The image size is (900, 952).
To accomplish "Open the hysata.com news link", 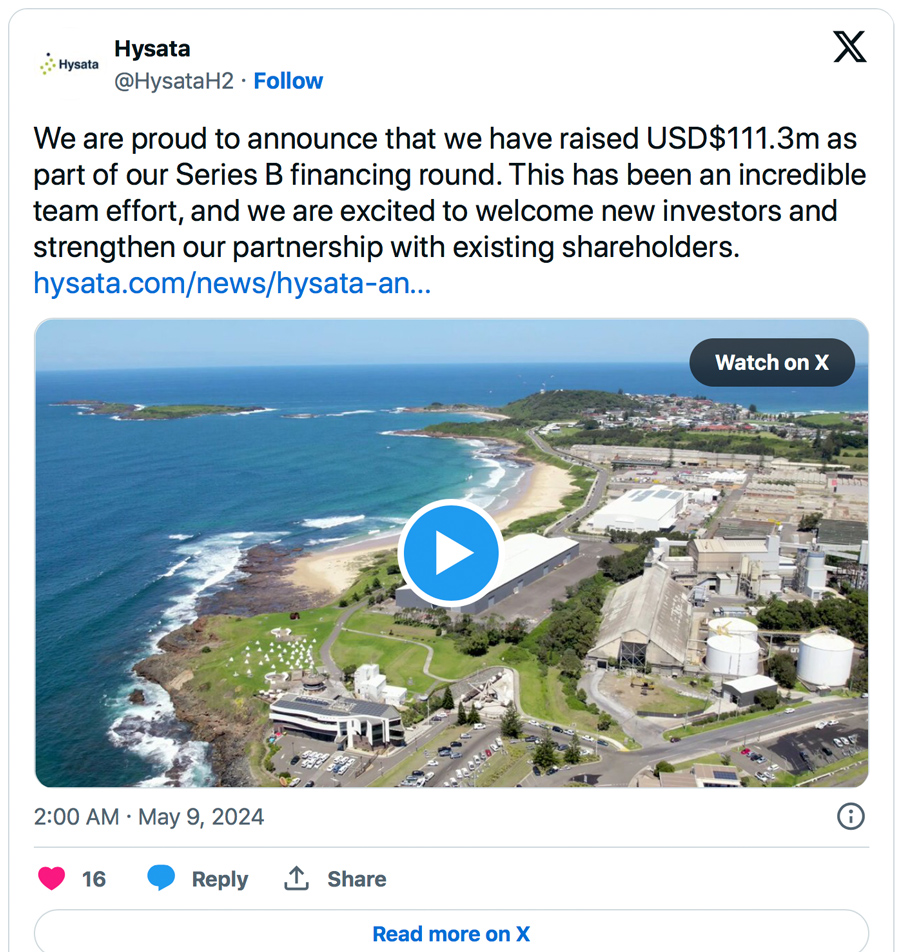I will coord(232,283).
